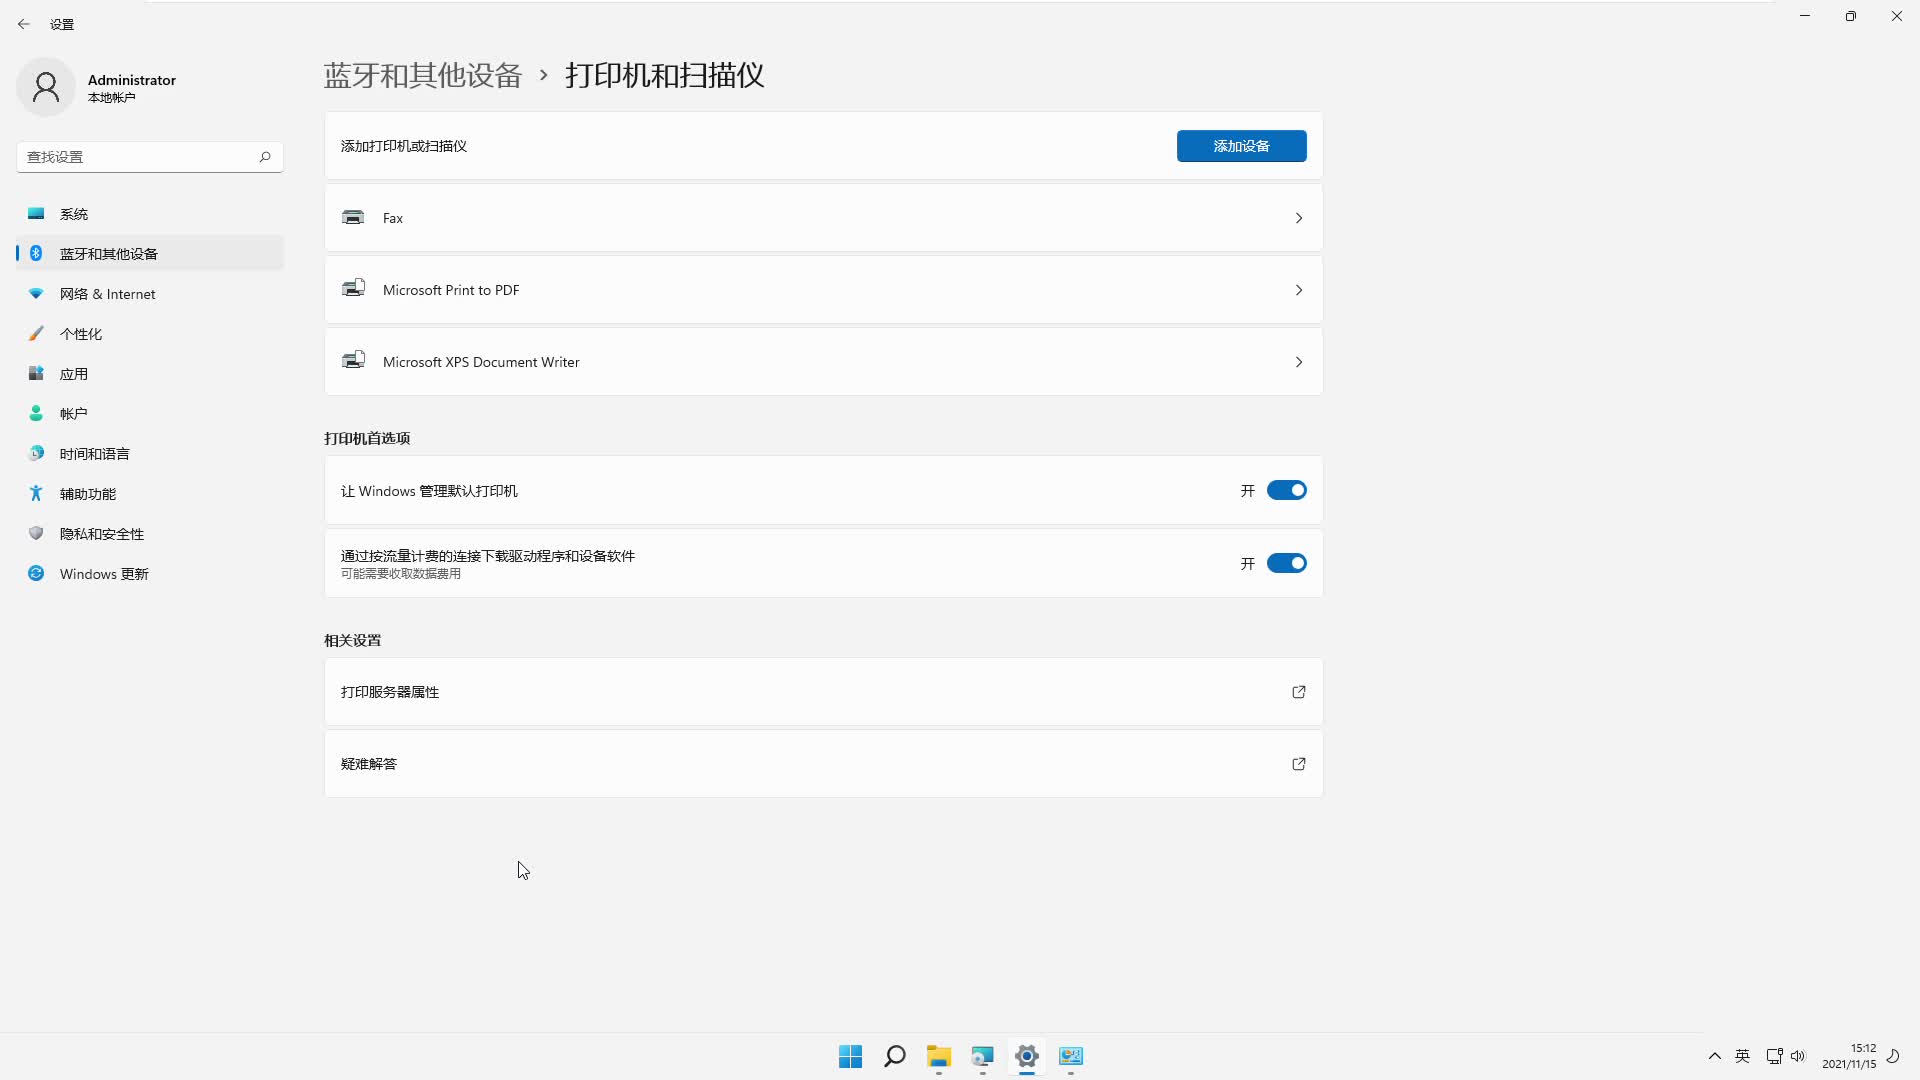The height and width of the screenshot is (1080, 1920).
Task: Expand the Fax printer entry chevron
Action: tap(1299, 218)
